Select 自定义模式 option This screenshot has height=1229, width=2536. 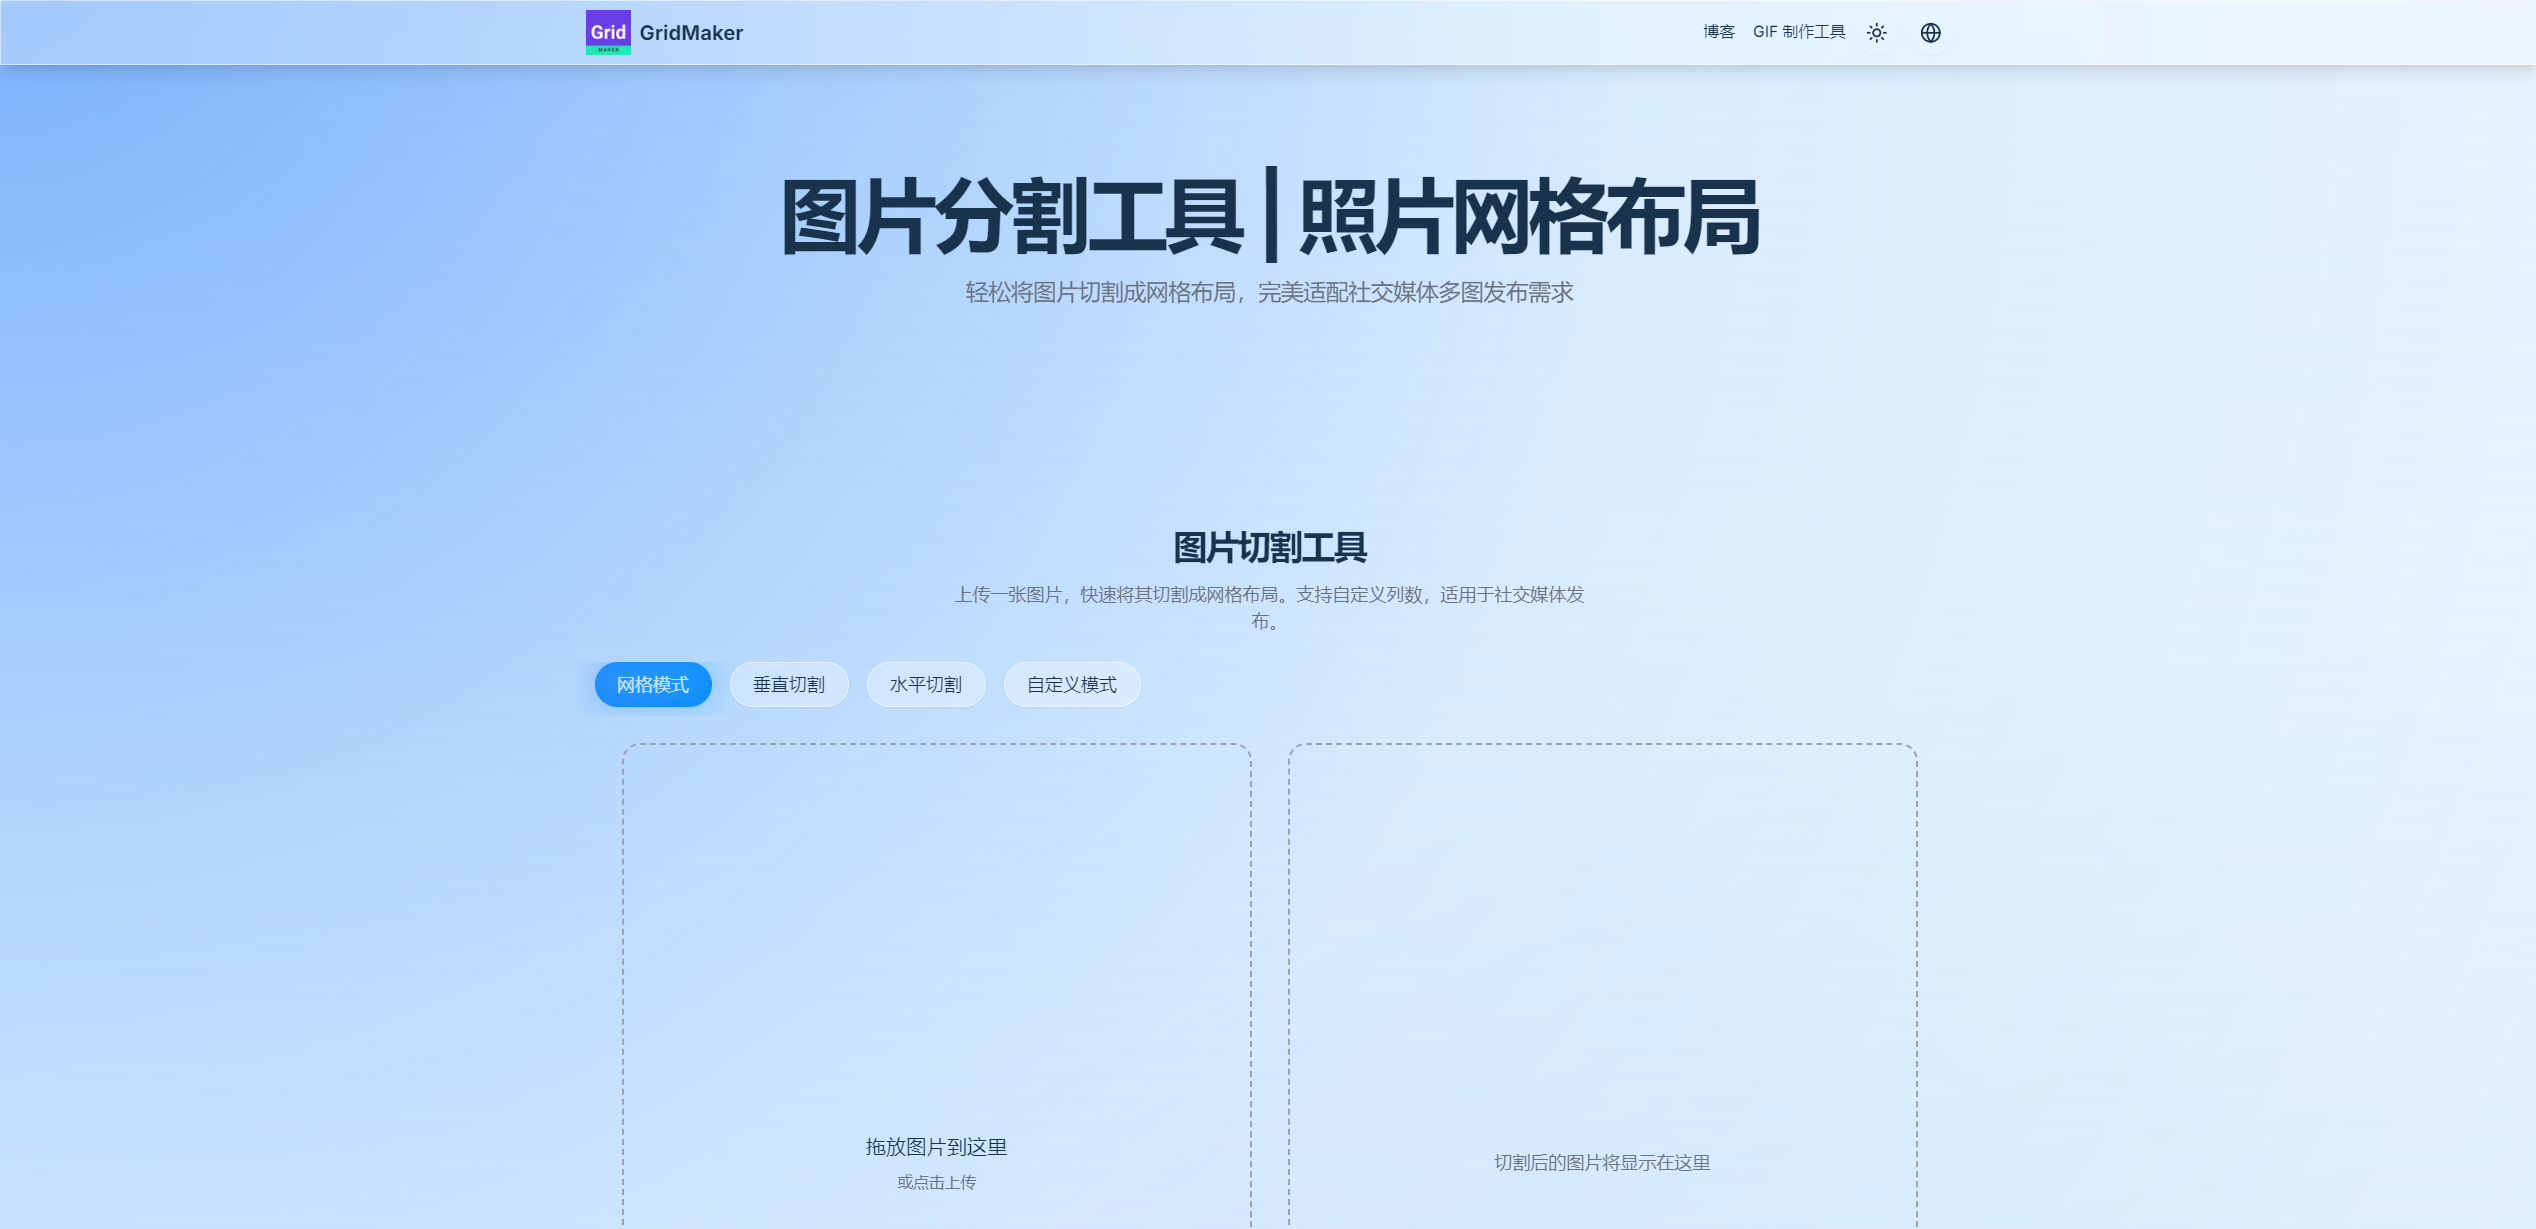coord(1071,684)
